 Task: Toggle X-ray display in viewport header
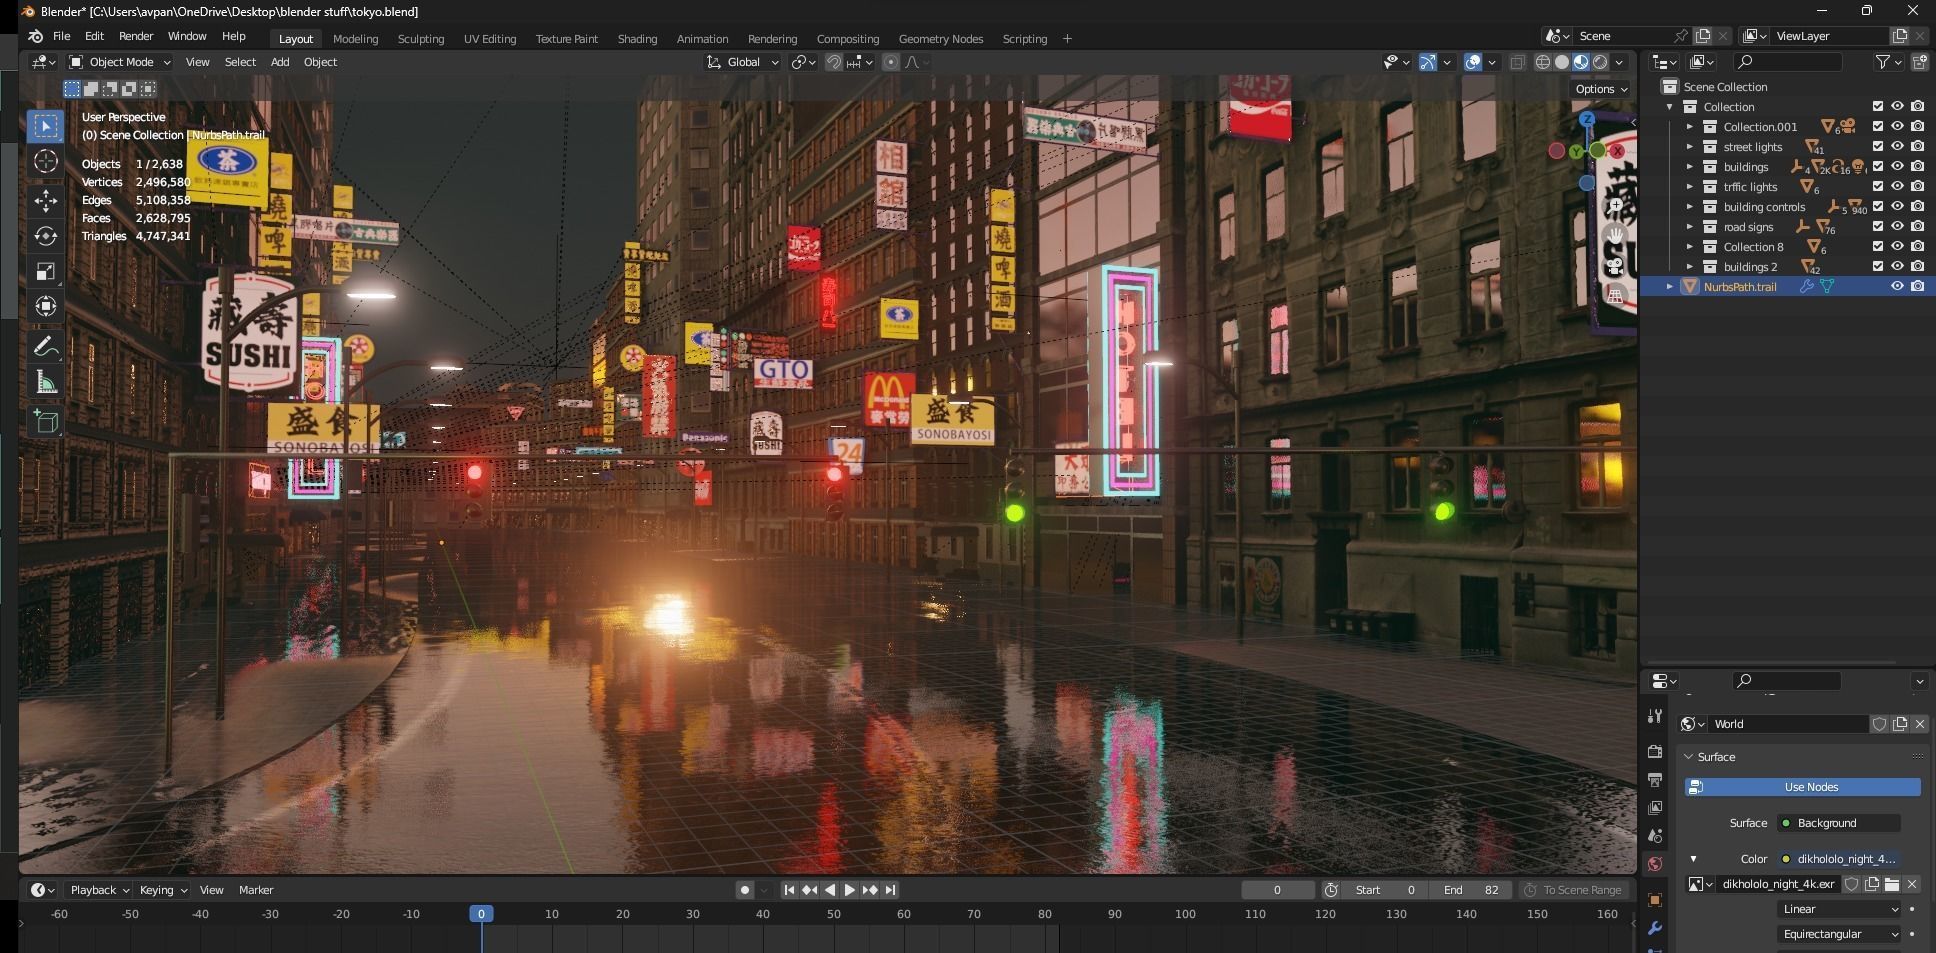[x=1517, y=62]
